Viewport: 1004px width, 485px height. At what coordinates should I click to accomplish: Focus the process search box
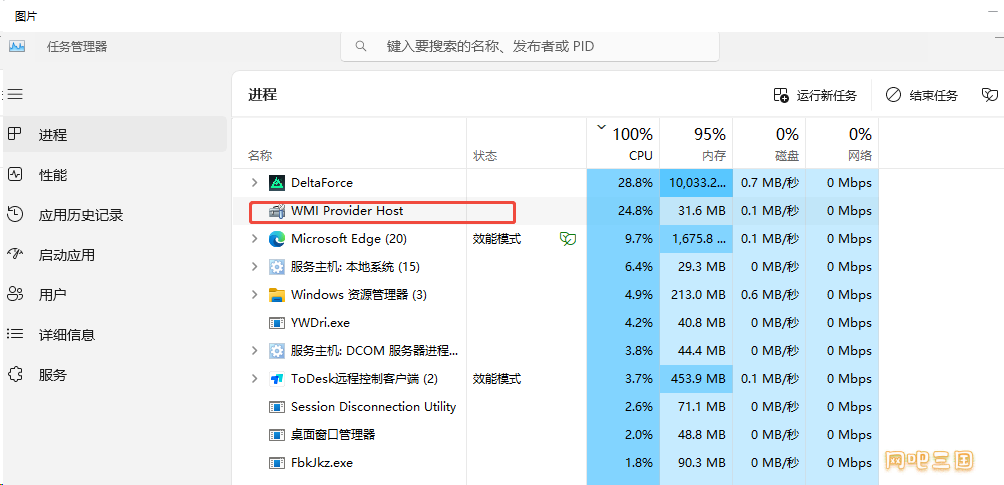click(x=530, y=46)
